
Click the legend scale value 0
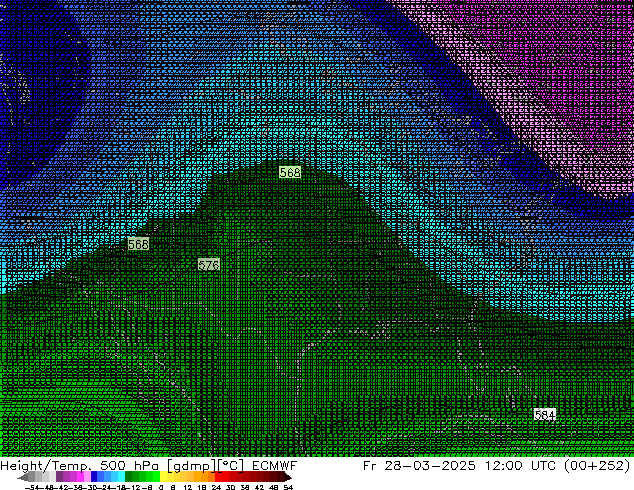pyautogui.click(x=161, y=487)
